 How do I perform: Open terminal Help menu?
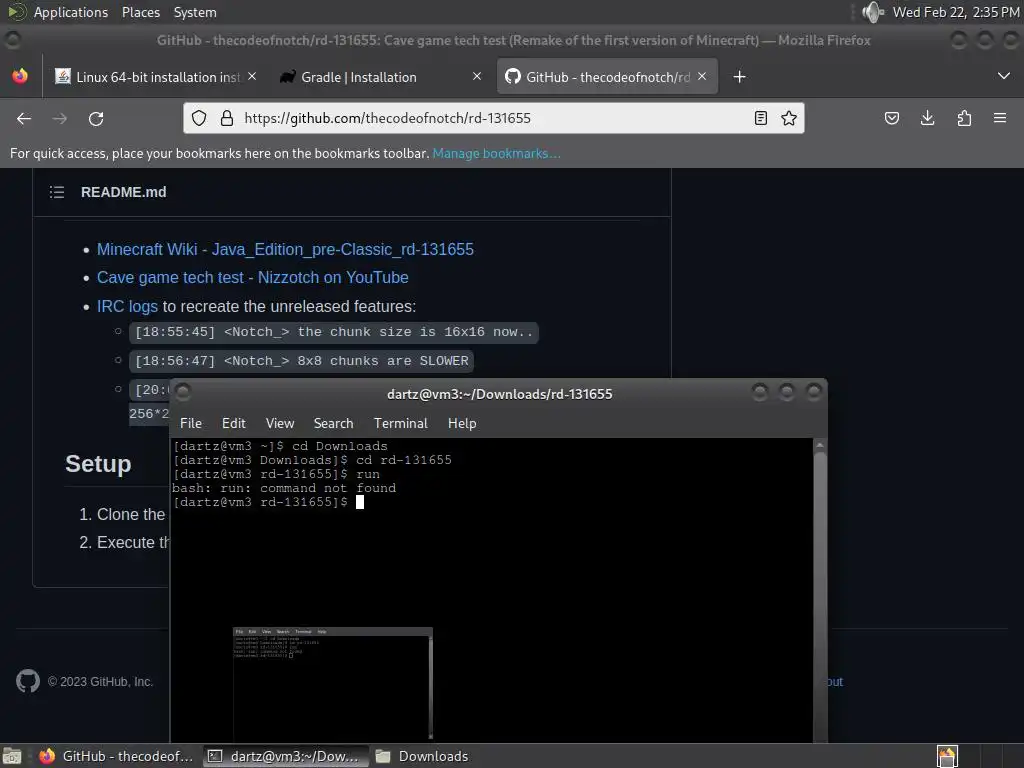[x=462, y=423]
